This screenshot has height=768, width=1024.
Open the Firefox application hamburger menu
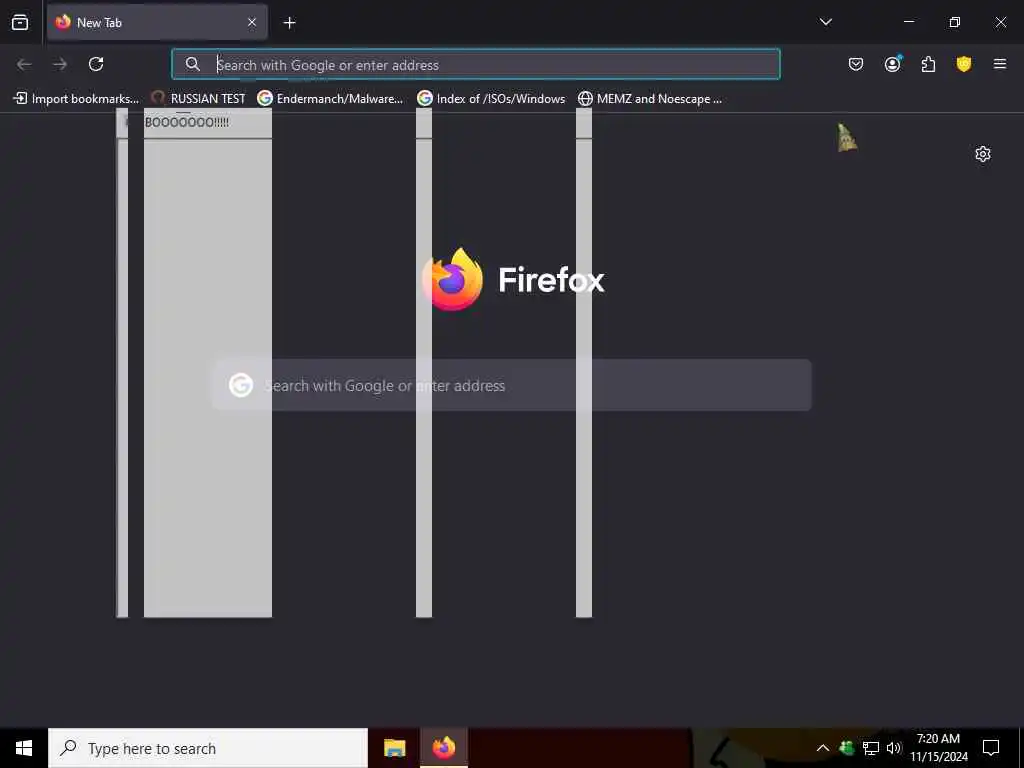[x=999, y=64]
